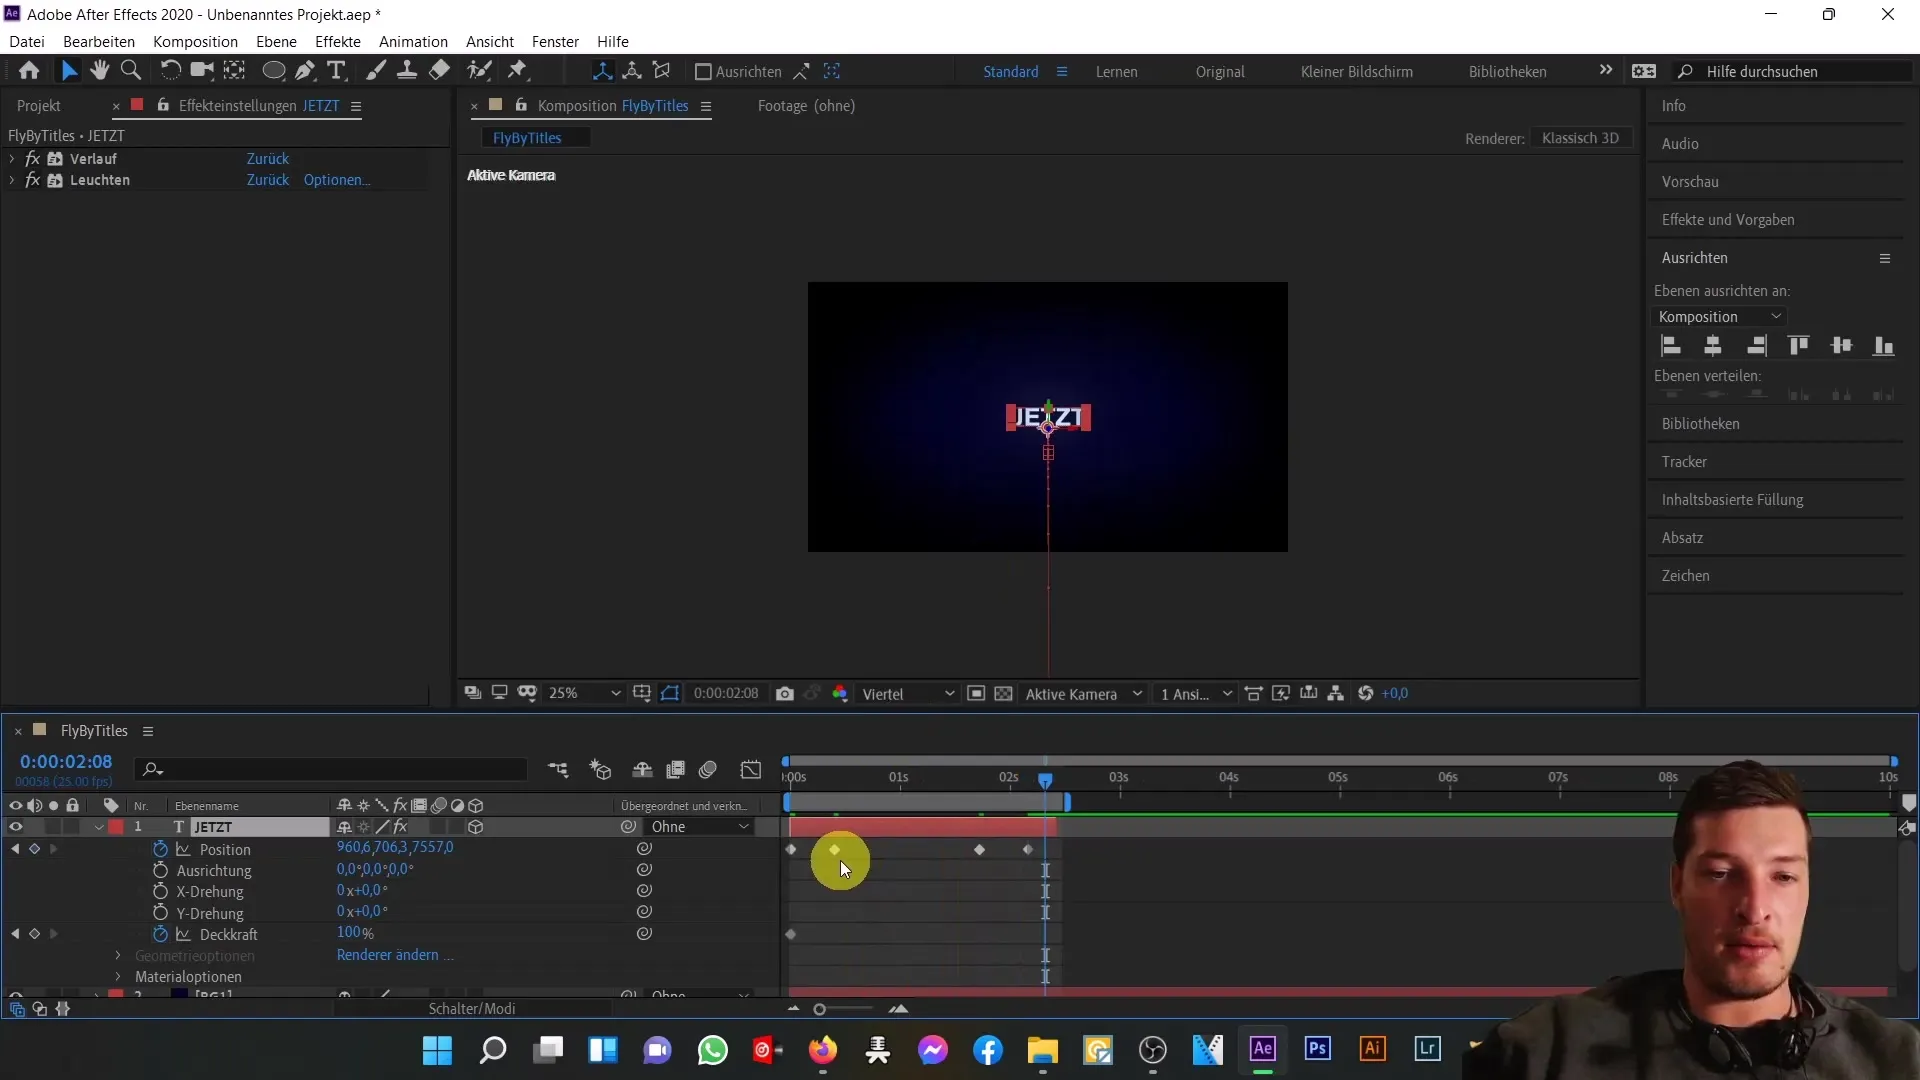Click Optionen link for Leuchten effect
Screen dimensions: 1920x1080
tap(336, 180)
